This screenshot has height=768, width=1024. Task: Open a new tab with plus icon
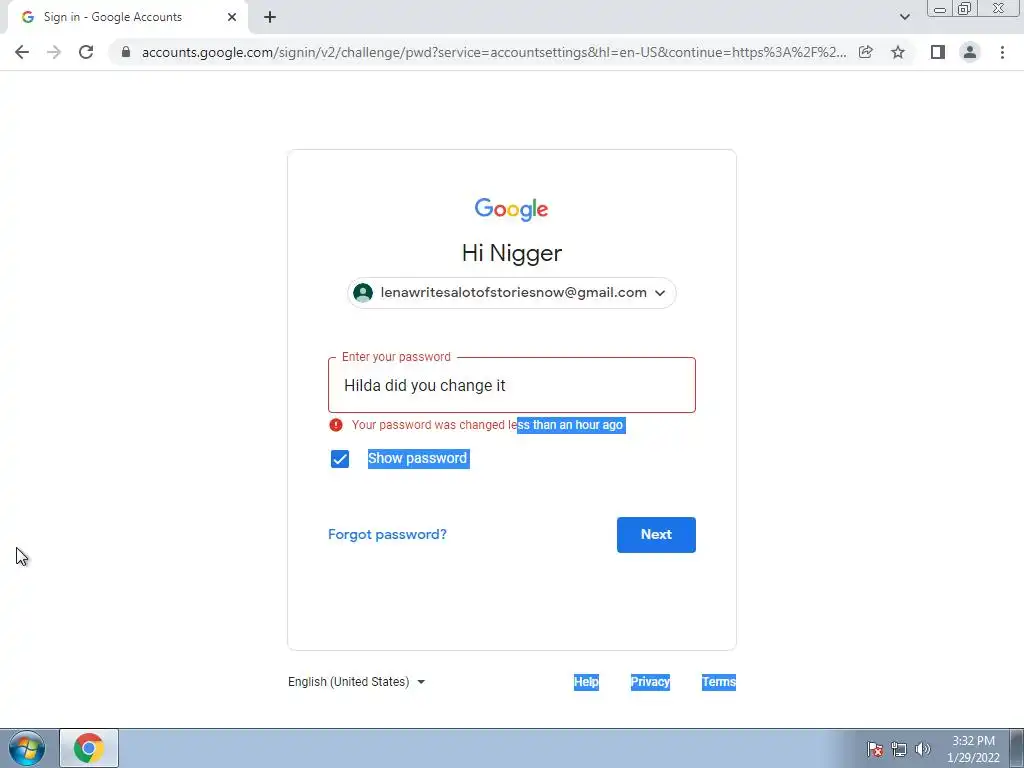(x=270, y=17)
